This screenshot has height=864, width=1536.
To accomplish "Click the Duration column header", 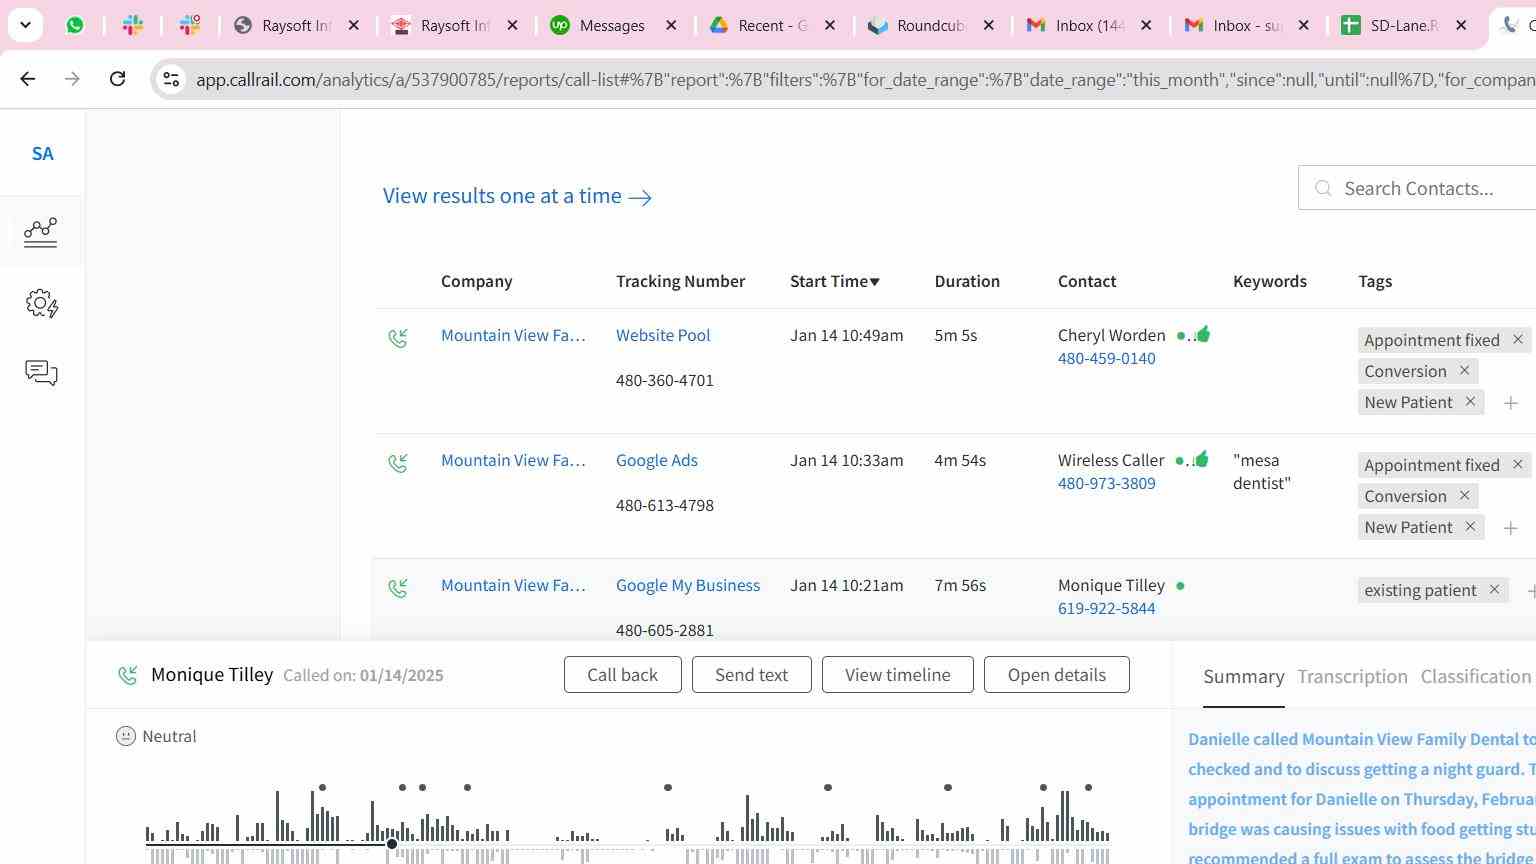I will click(967, 281).
